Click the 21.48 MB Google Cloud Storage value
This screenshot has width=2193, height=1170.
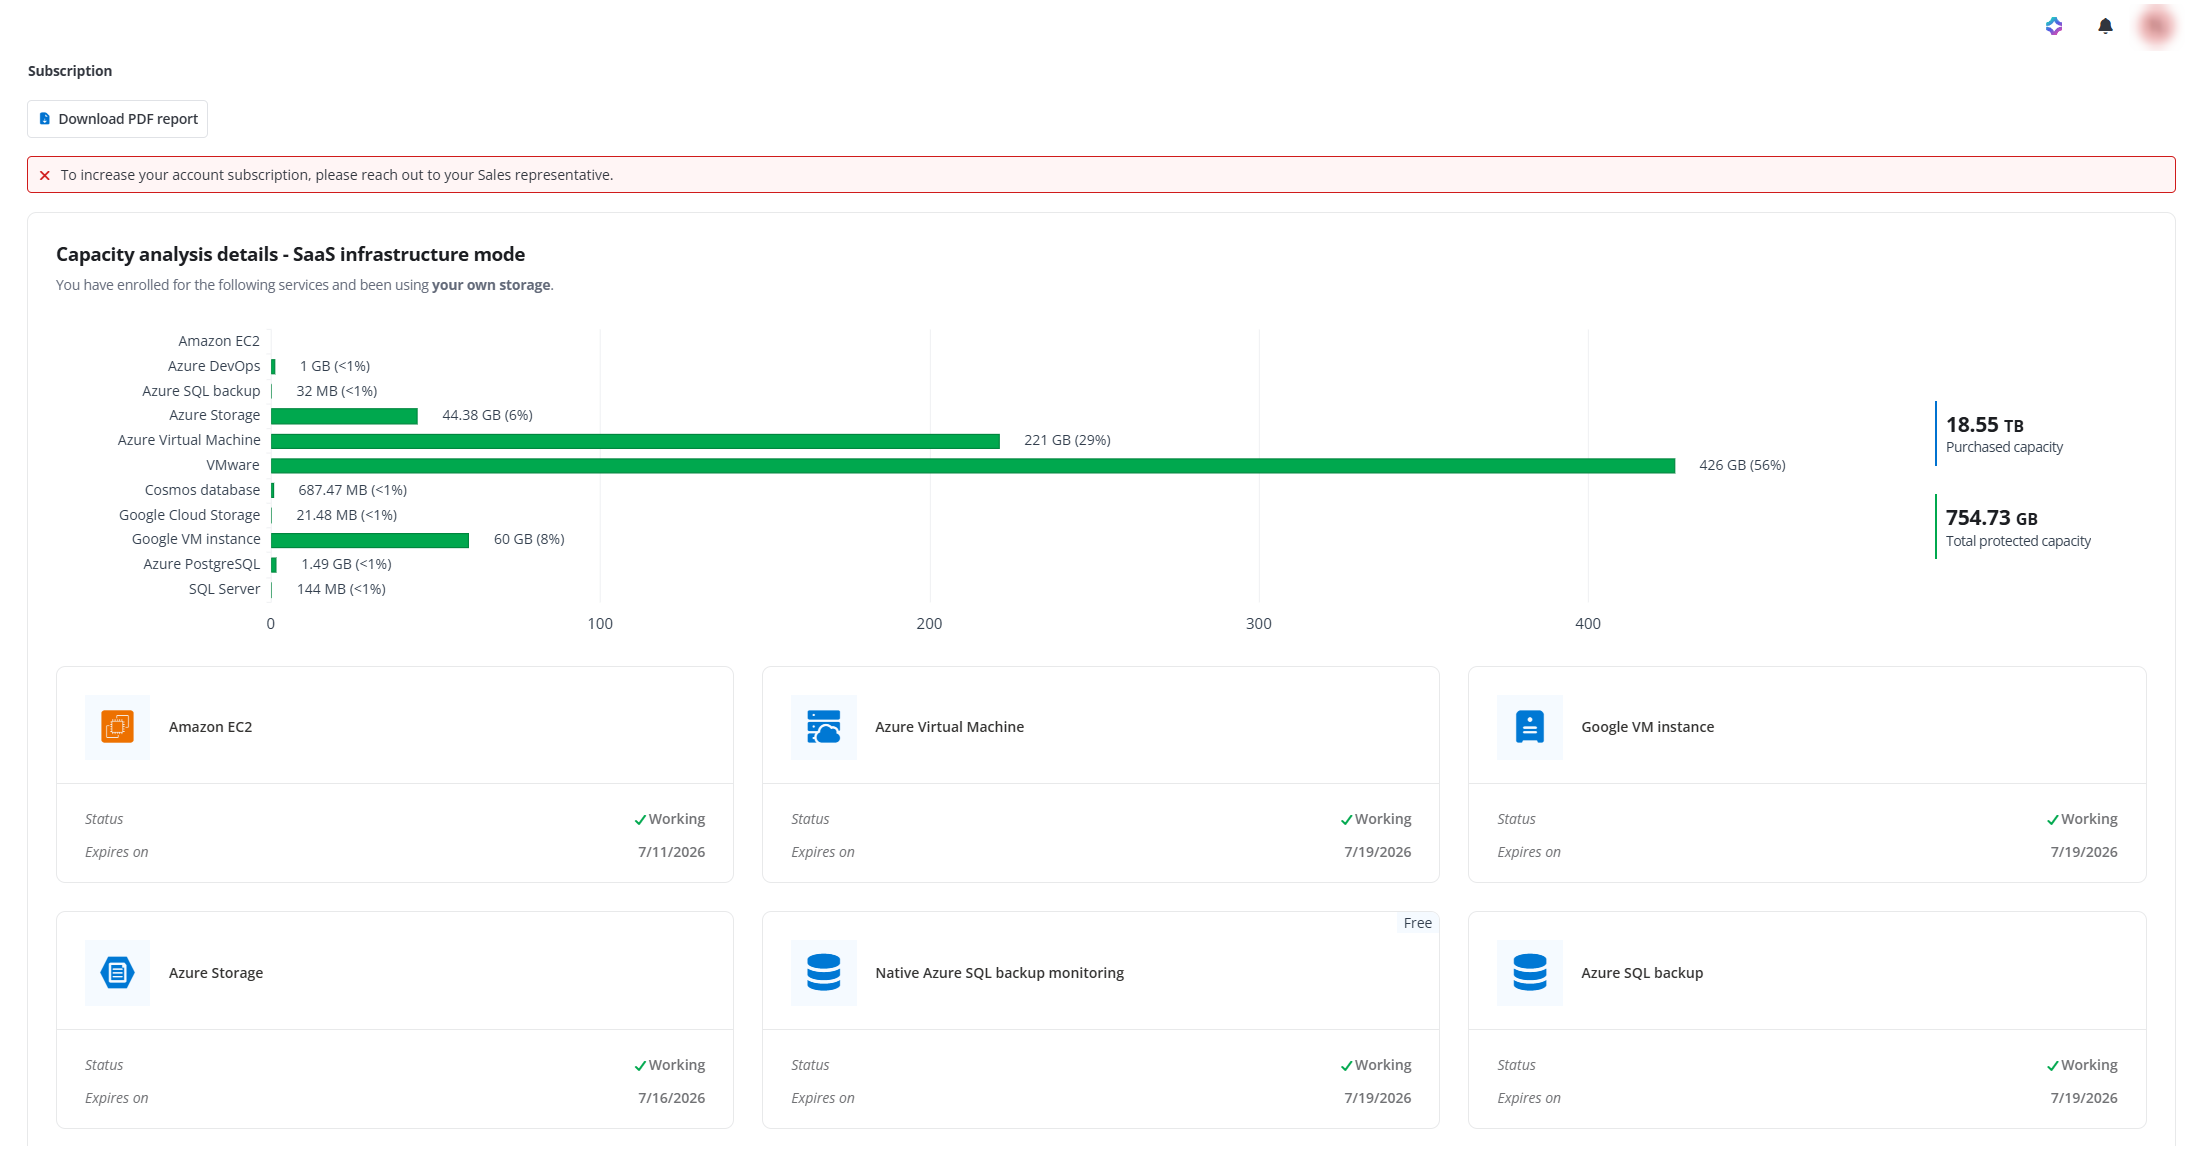click(x=346, y=515)
